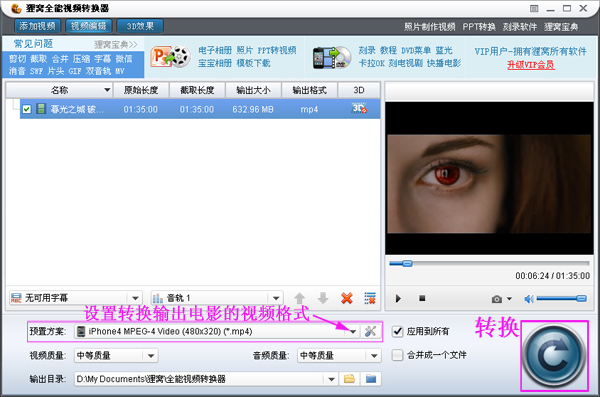This screenshot has width=600, height=397.
Task: Enable the 合并成一个文件 checkbox
Action: click(x=398, y=355)
